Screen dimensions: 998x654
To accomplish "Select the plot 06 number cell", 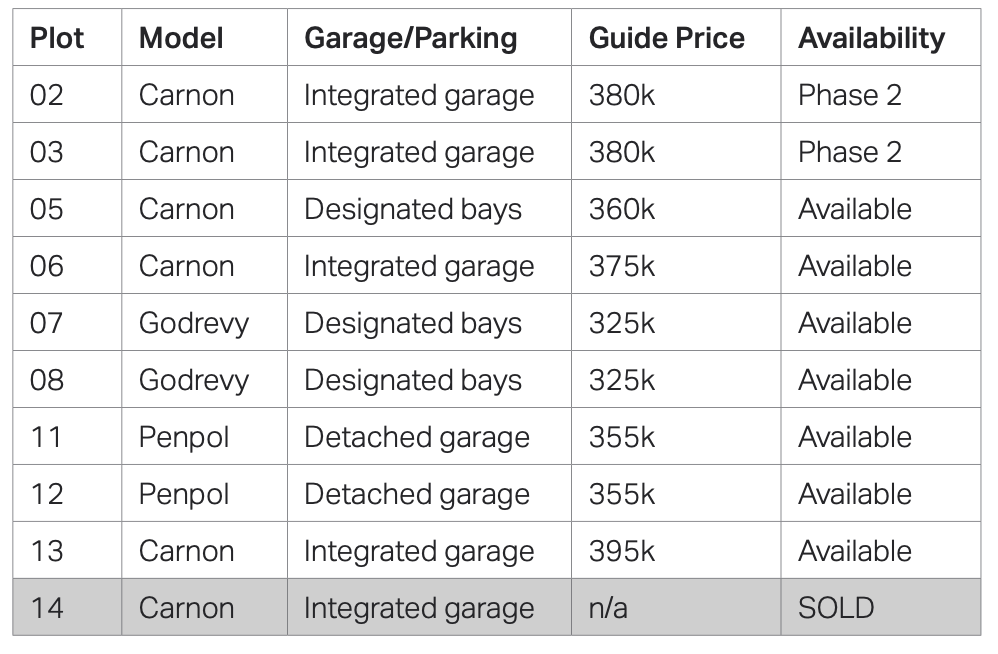I will pos(47,266).
